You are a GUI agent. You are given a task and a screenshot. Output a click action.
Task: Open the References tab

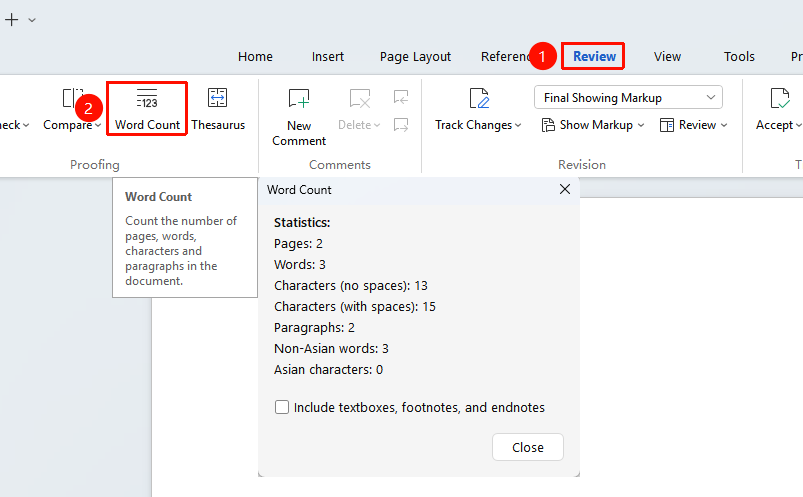(x=504, y=56)
